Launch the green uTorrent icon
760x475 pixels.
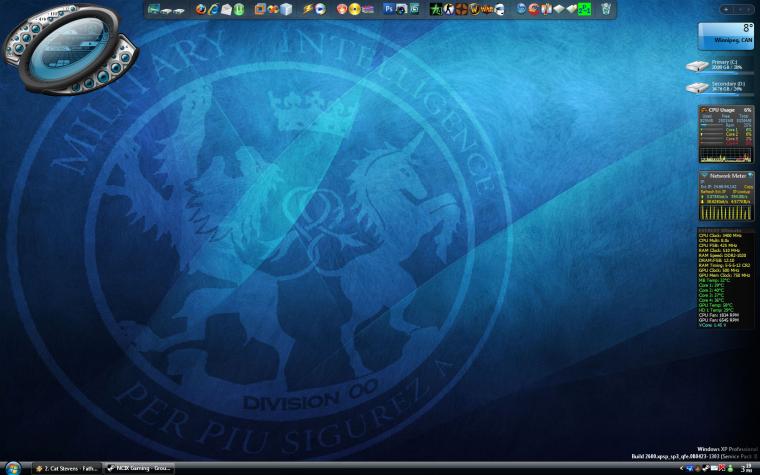tap(239, 9)
